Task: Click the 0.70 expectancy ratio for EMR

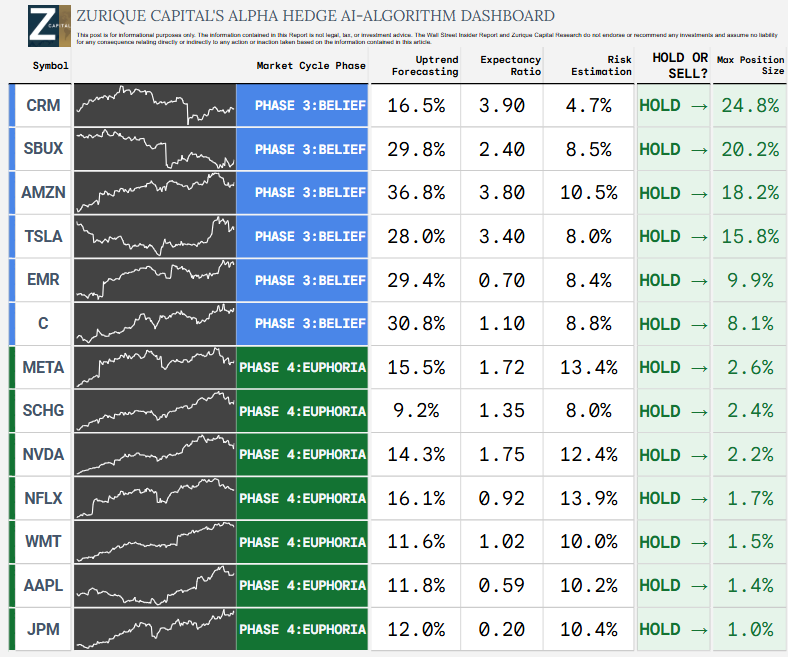Action: pos(502,280)
